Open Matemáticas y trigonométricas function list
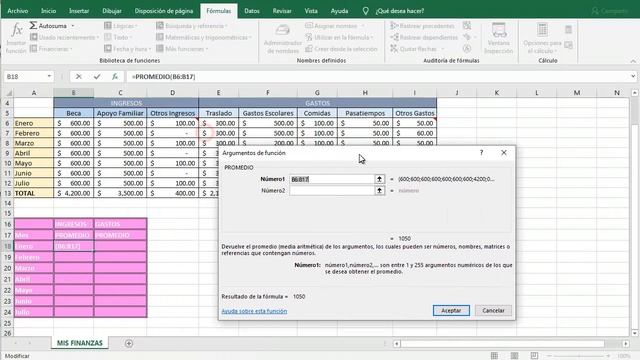Viewport: 640px width, 360px height. [204, 37]
